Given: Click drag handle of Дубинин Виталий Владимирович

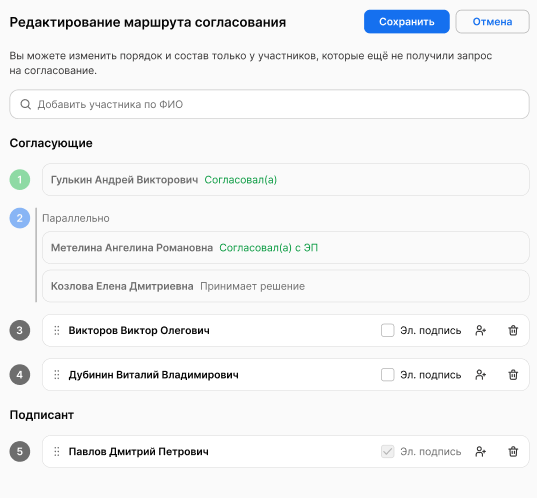Looking at the screenshot, I should point(57,375).
